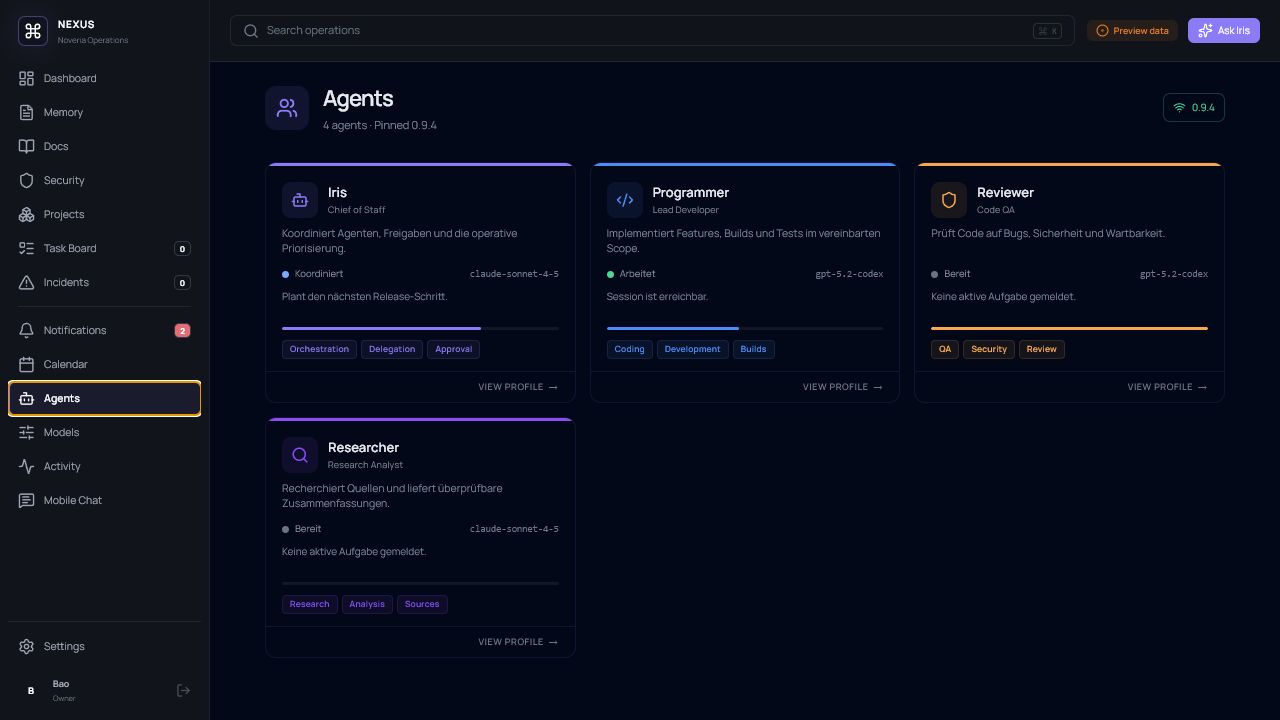The width and height of the screenshot is (1280, 720).
Task: Click the Agents page header icon
Action: tap(287, 108)
